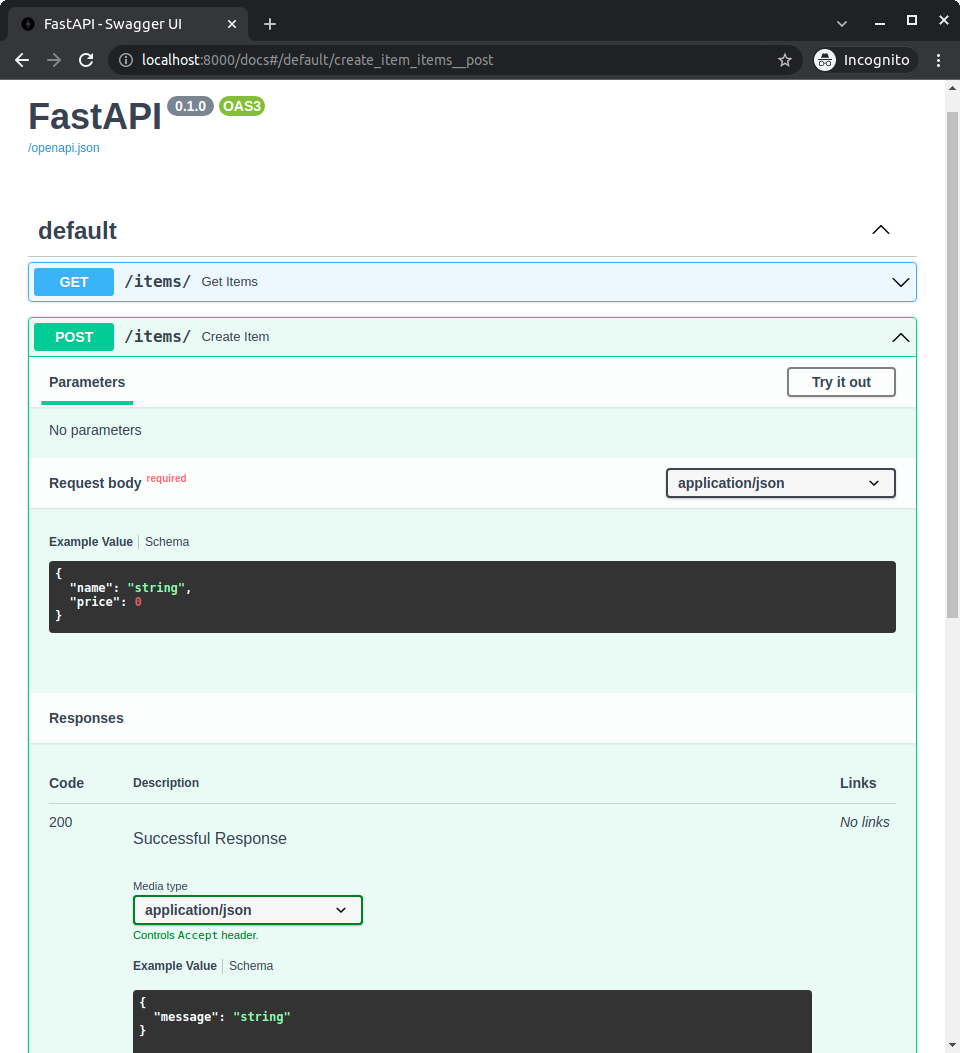Select the Parameters tab
960x1053 pixels.
coord(87,382)
